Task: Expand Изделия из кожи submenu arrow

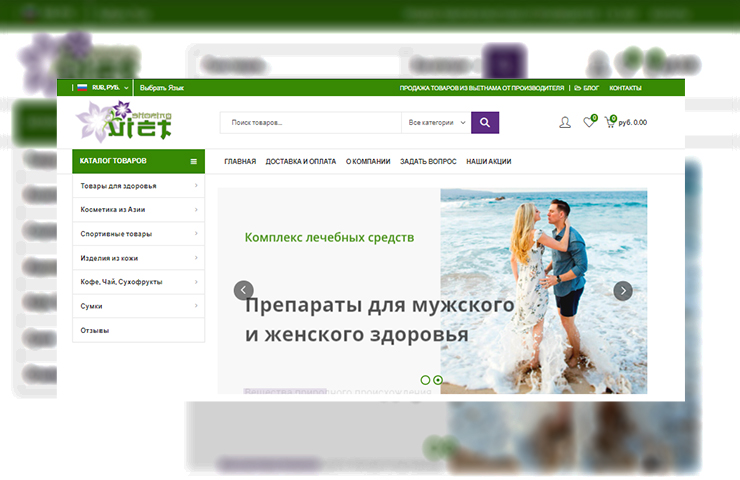Action: (x=196, y=258)
